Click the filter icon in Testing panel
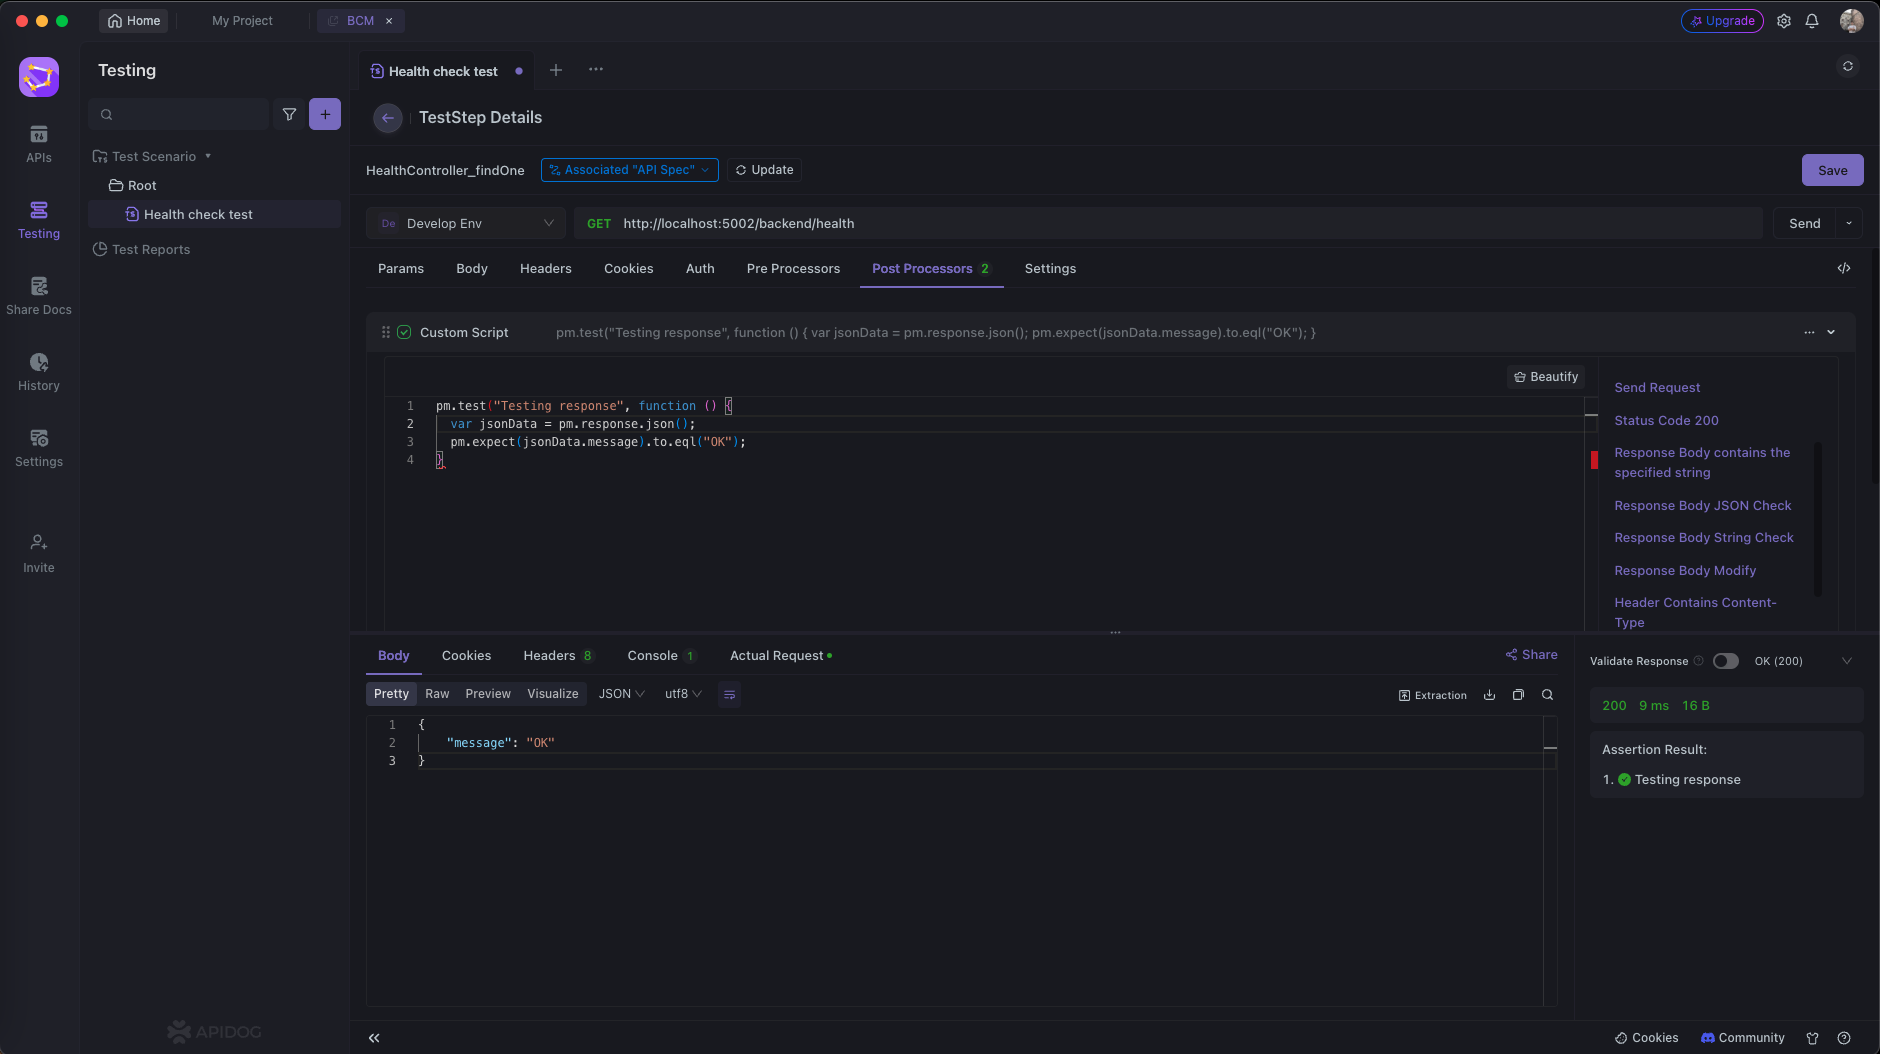 click(x=289, y=114)
